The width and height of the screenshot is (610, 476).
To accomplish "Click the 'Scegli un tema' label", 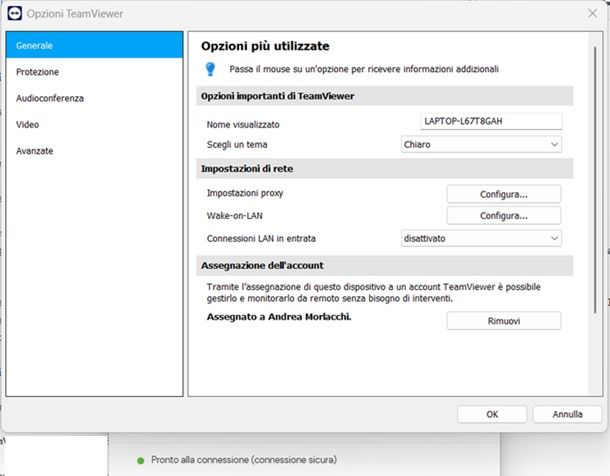I will (x=237, y=145).
